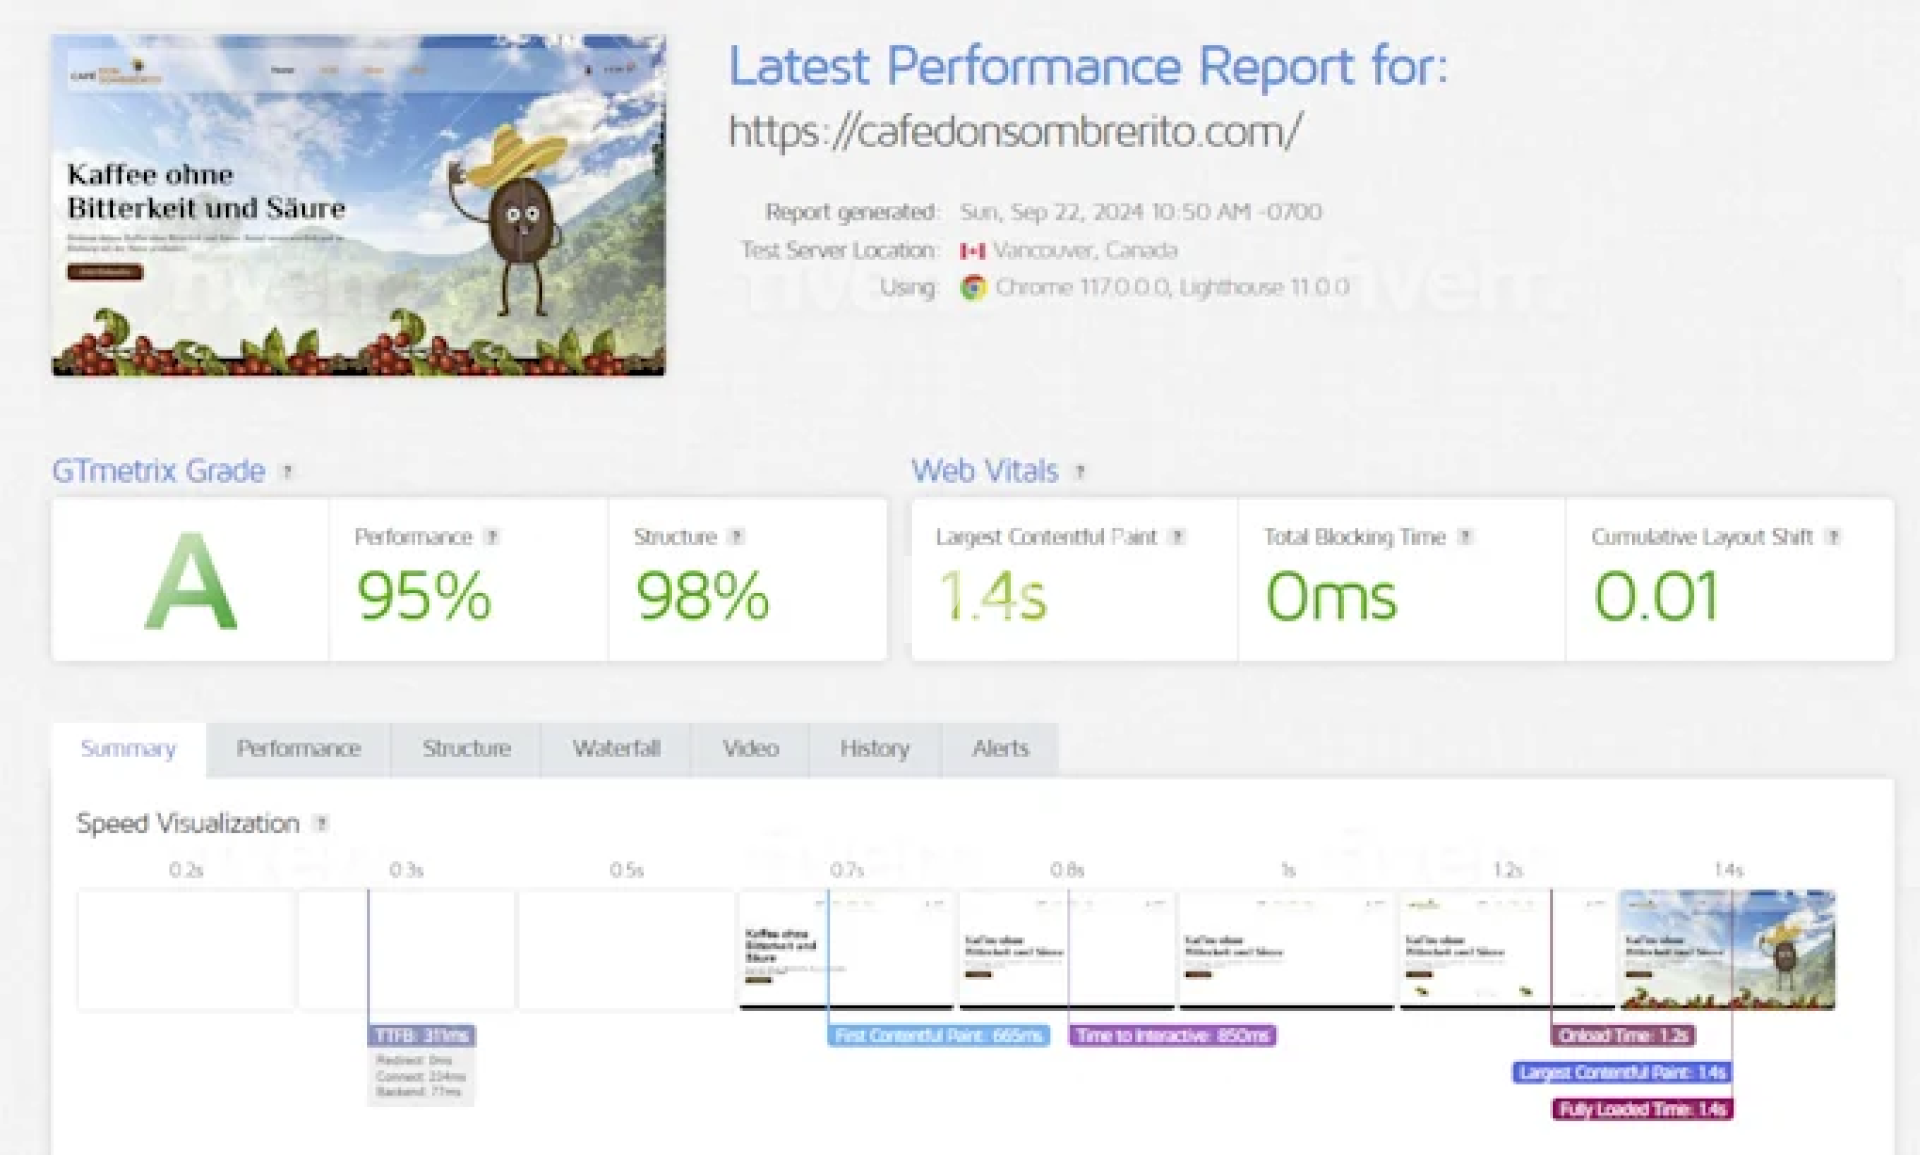This screenshot has width=1920, height=1155.
Task: Click the cafedonsombrerito.com URL link
Action: pyautogui.click(x=1014, y=132)
